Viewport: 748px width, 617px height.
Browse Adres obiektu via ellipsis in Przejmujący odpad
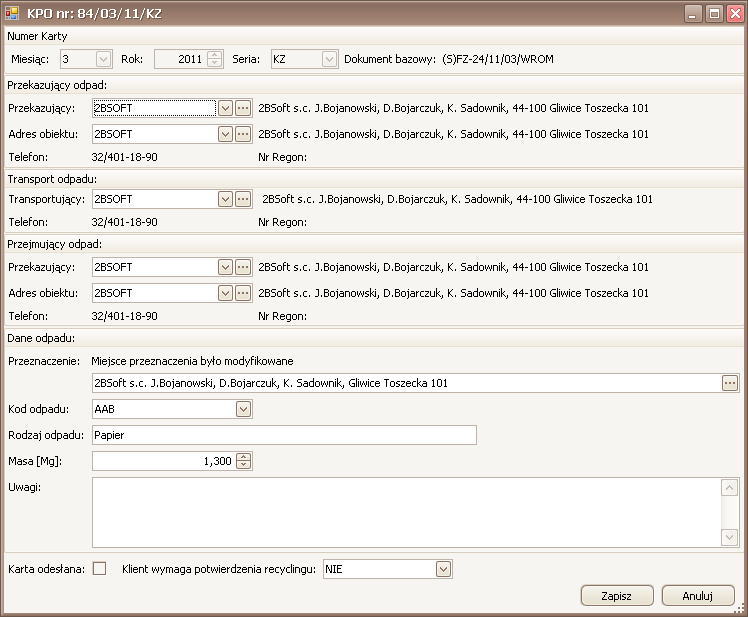(x=243, y=293)
